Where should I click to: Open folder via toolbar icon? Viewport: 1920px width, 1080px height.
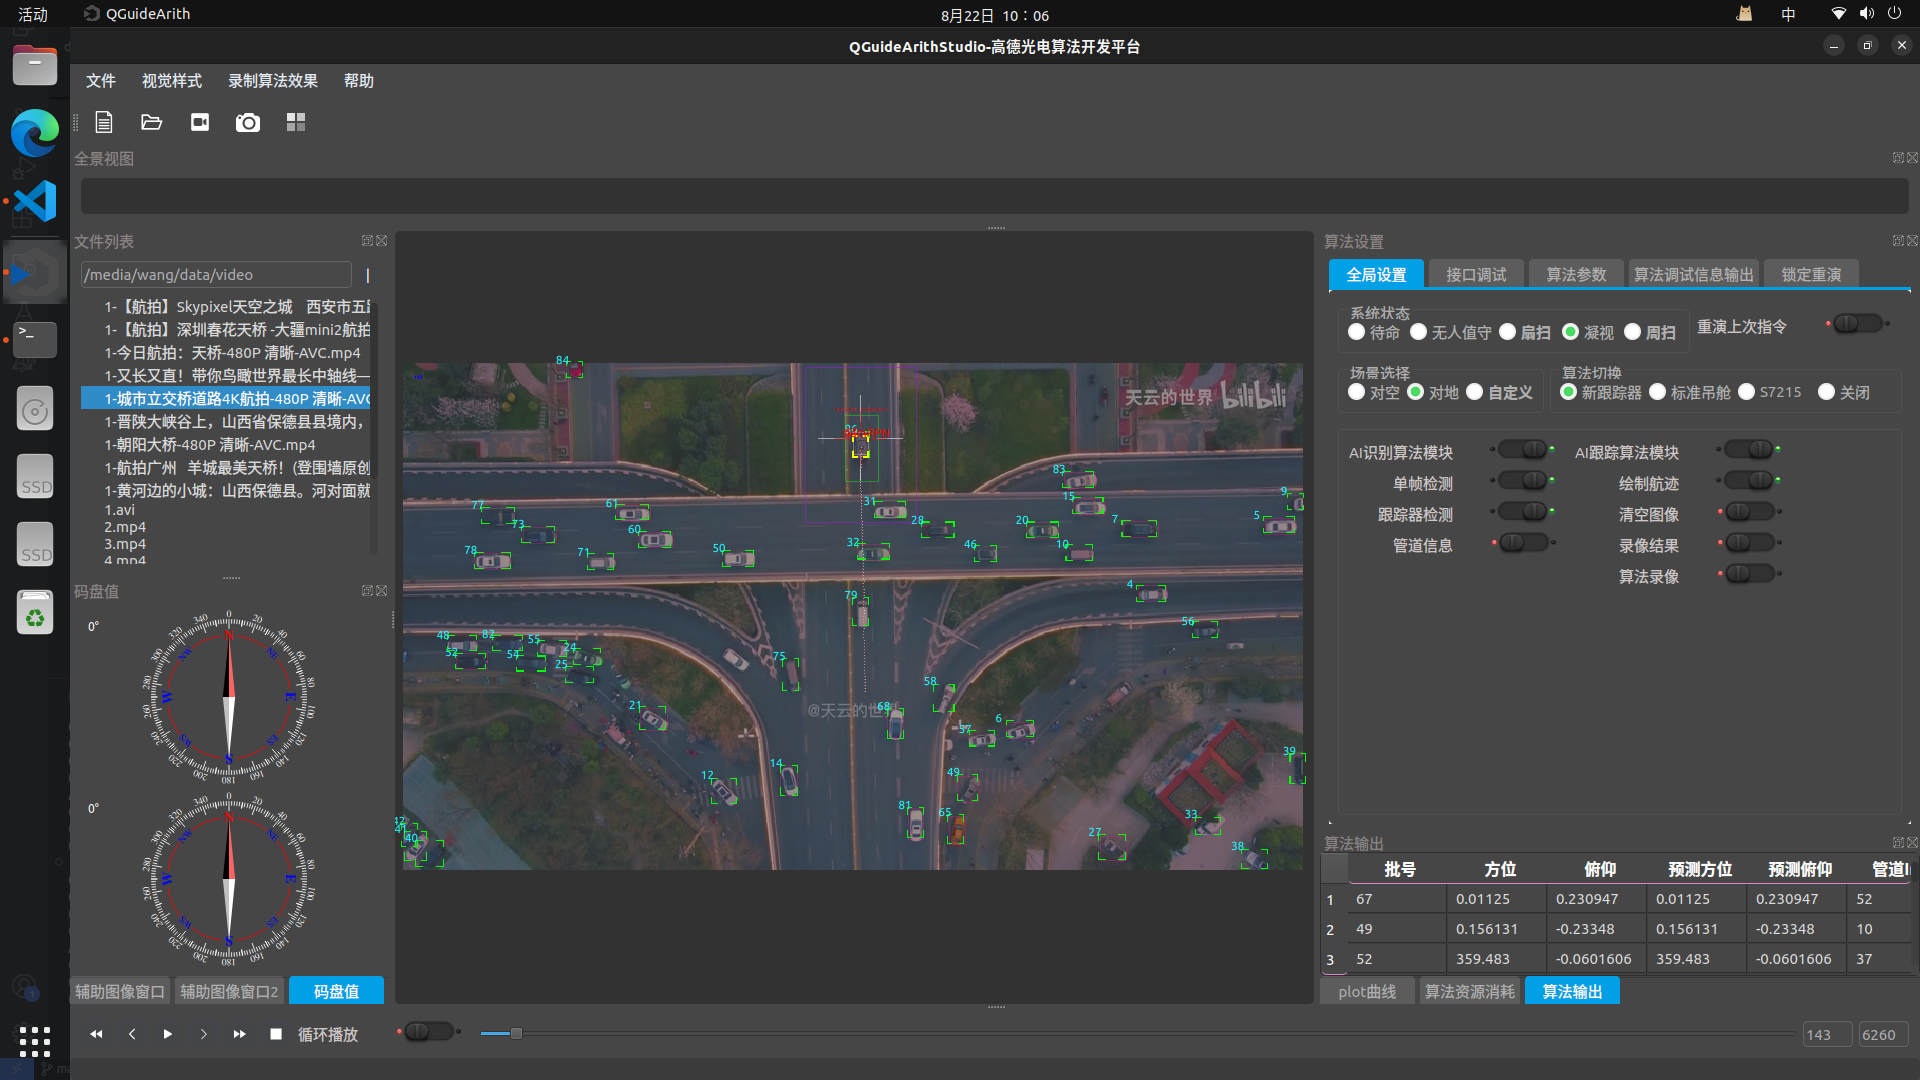152,122
